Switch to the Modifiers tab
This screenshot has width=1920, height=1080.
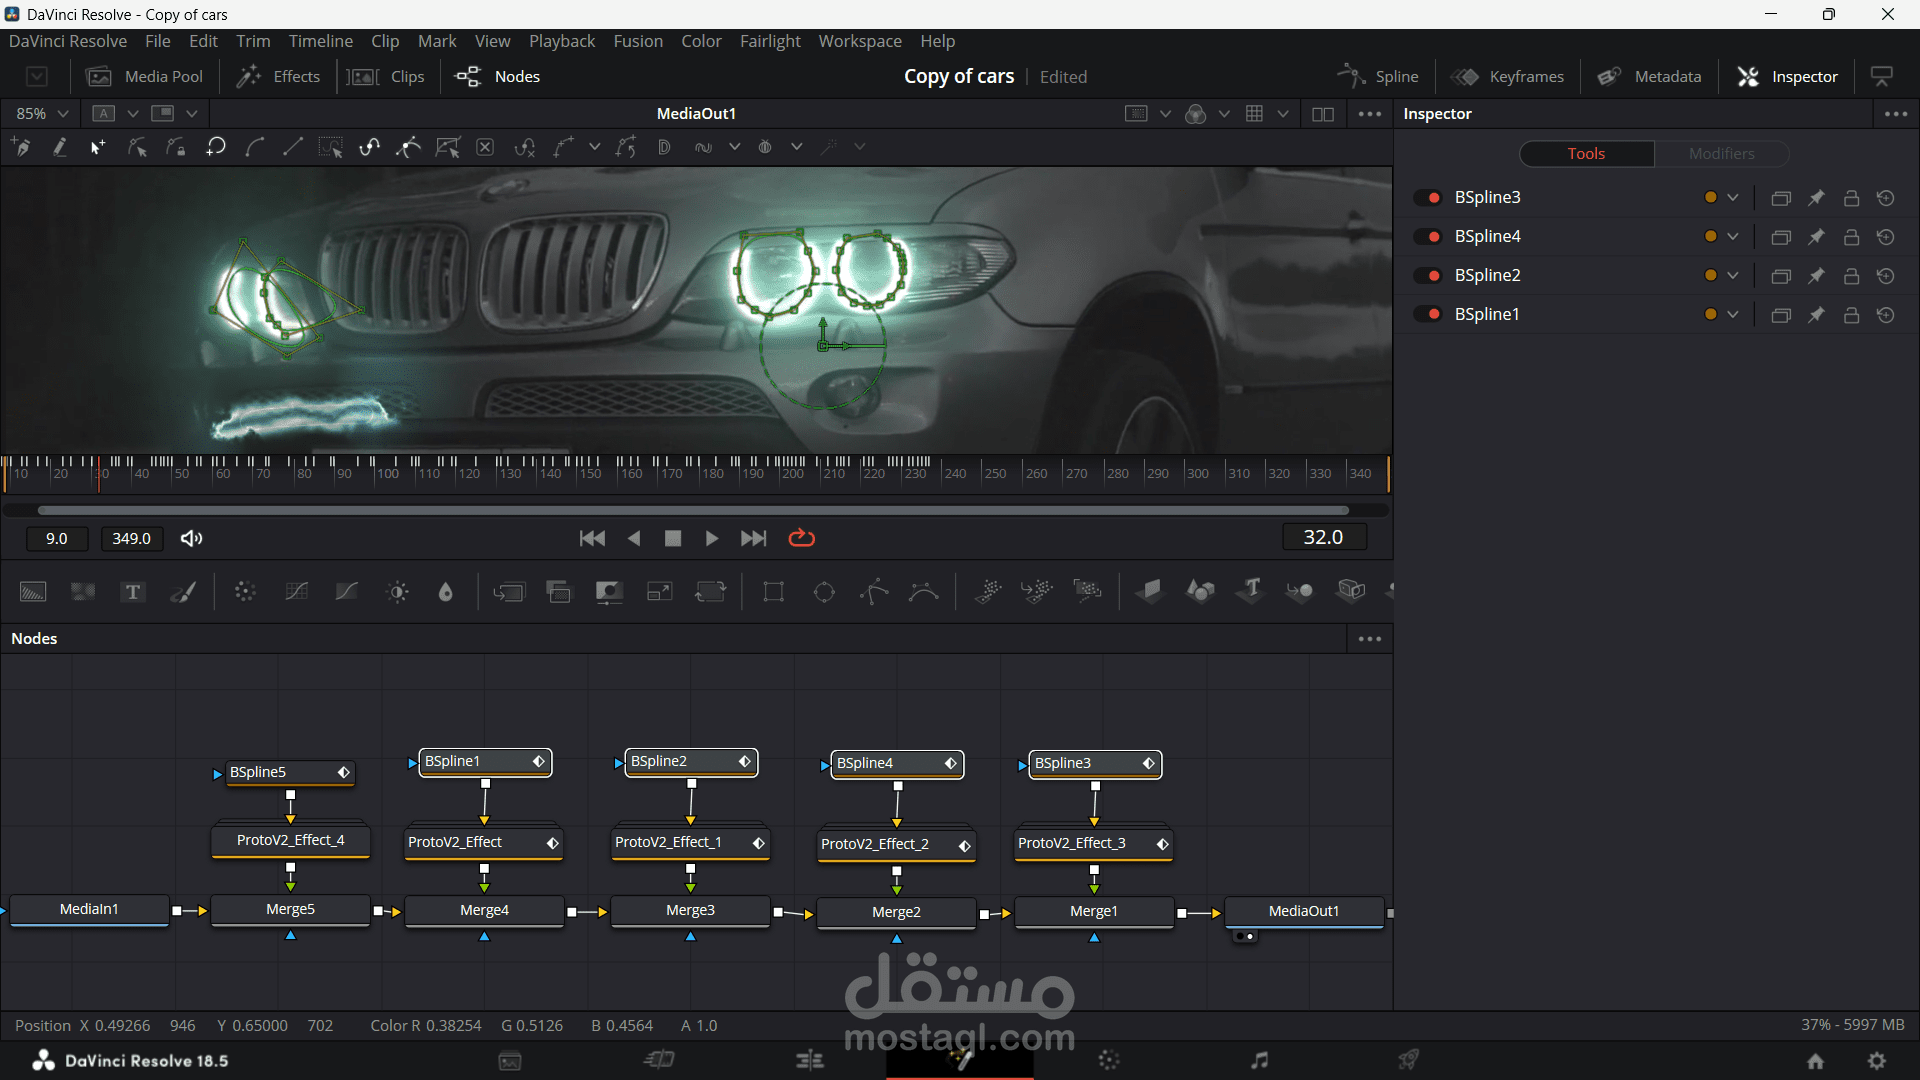1721,154
